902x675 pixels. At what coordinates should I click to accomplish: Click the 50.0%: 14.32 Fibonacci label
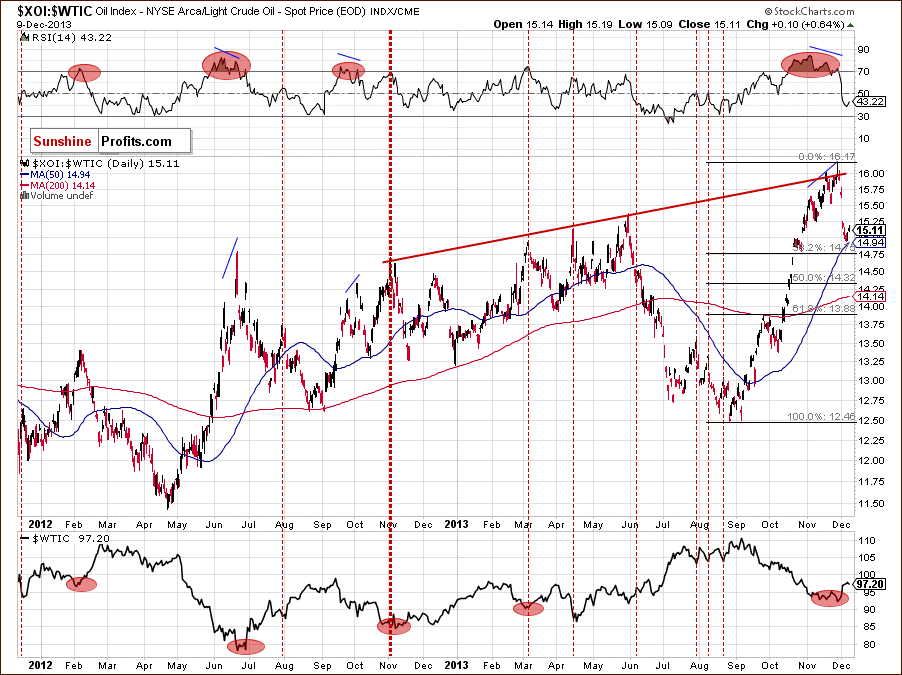(824, 277)
